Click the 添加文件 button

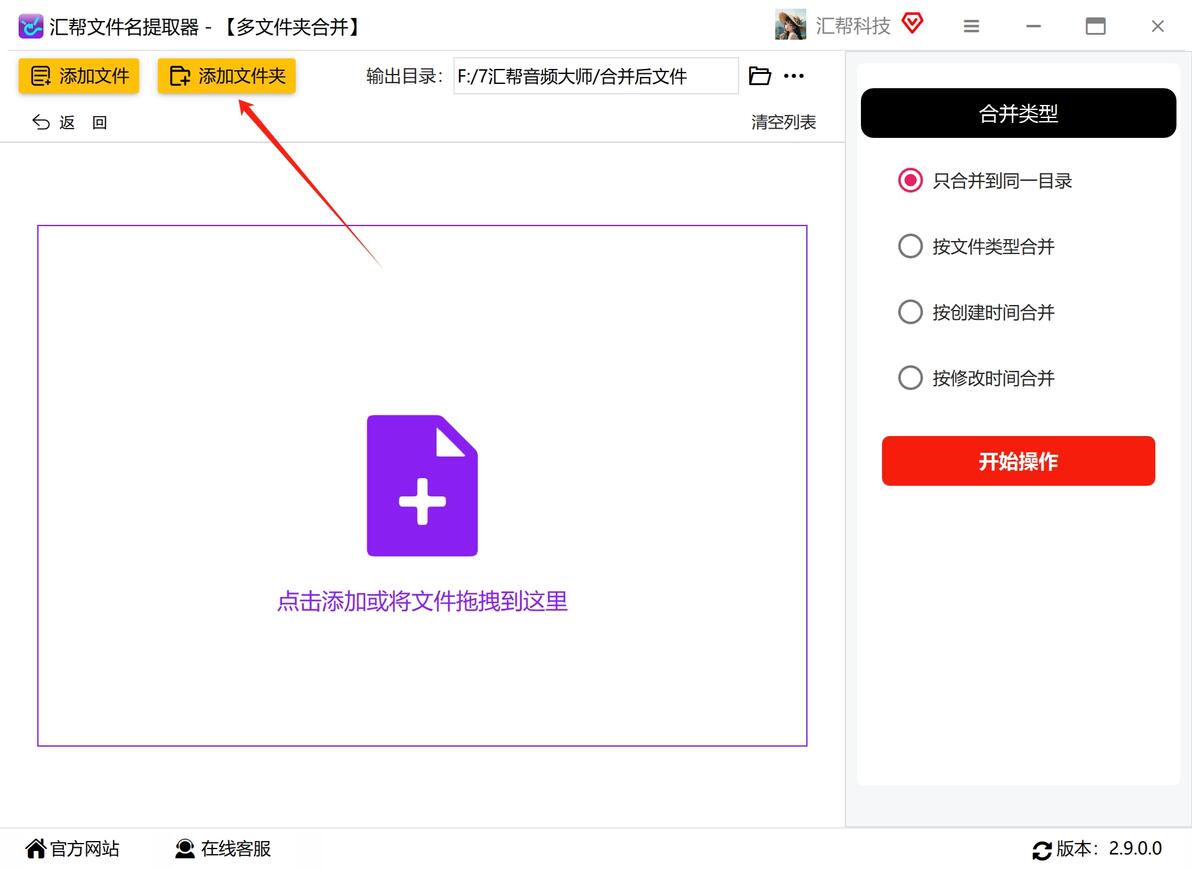[x=78, y=76]
